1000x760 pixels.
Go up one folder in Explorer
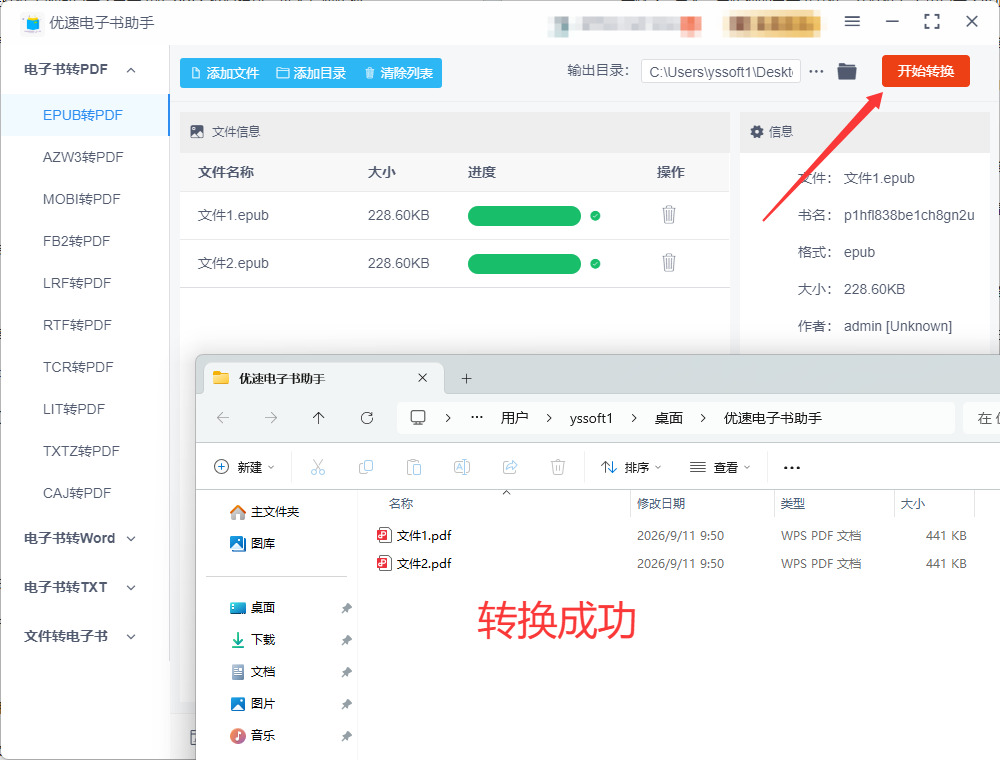319,418
